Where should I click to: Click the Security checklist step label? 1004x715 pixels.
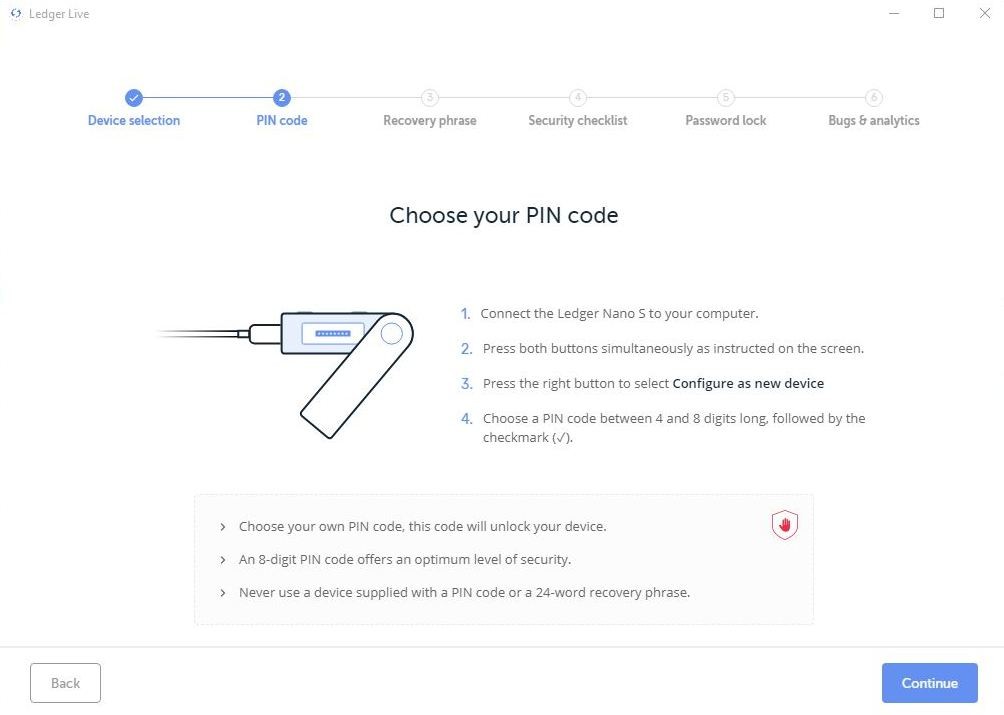pyautogui.click(x=578, y=121)
